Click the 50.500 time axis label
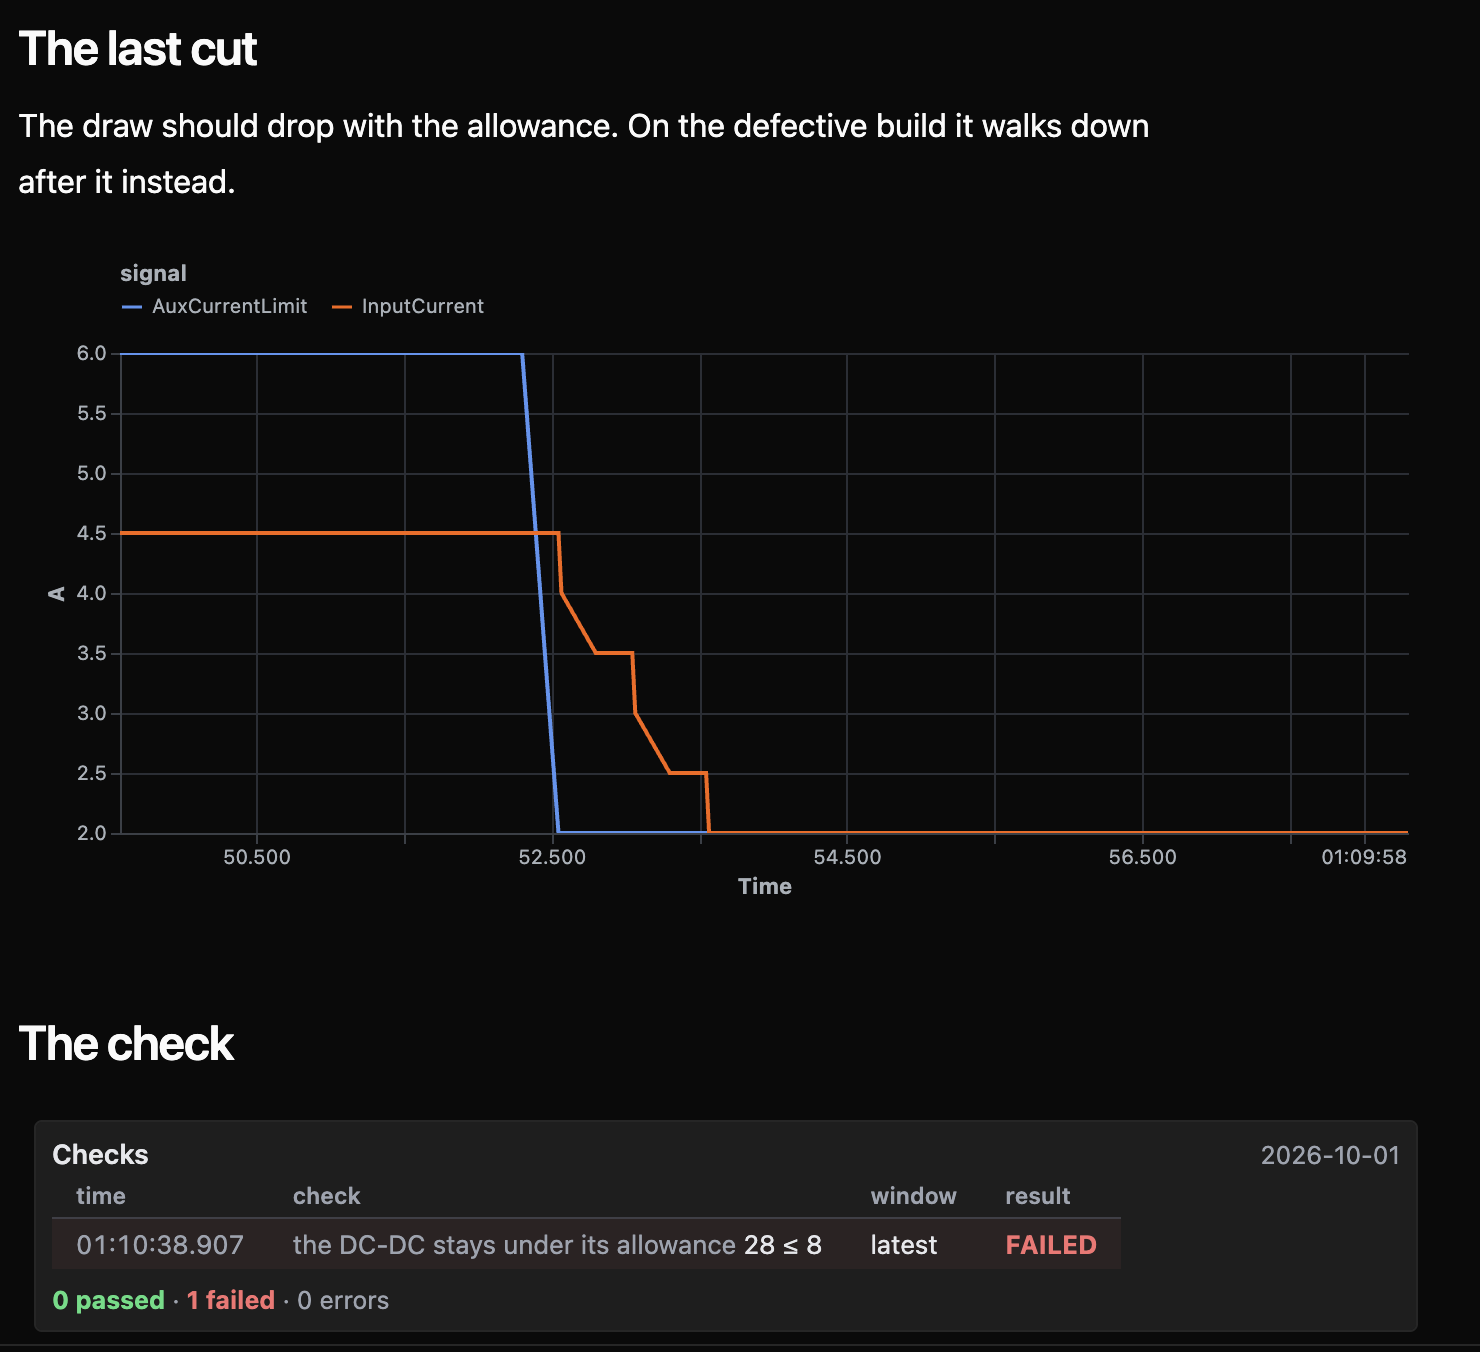The width and height of the screenshot is (1480, 1352). pos(257,857)
